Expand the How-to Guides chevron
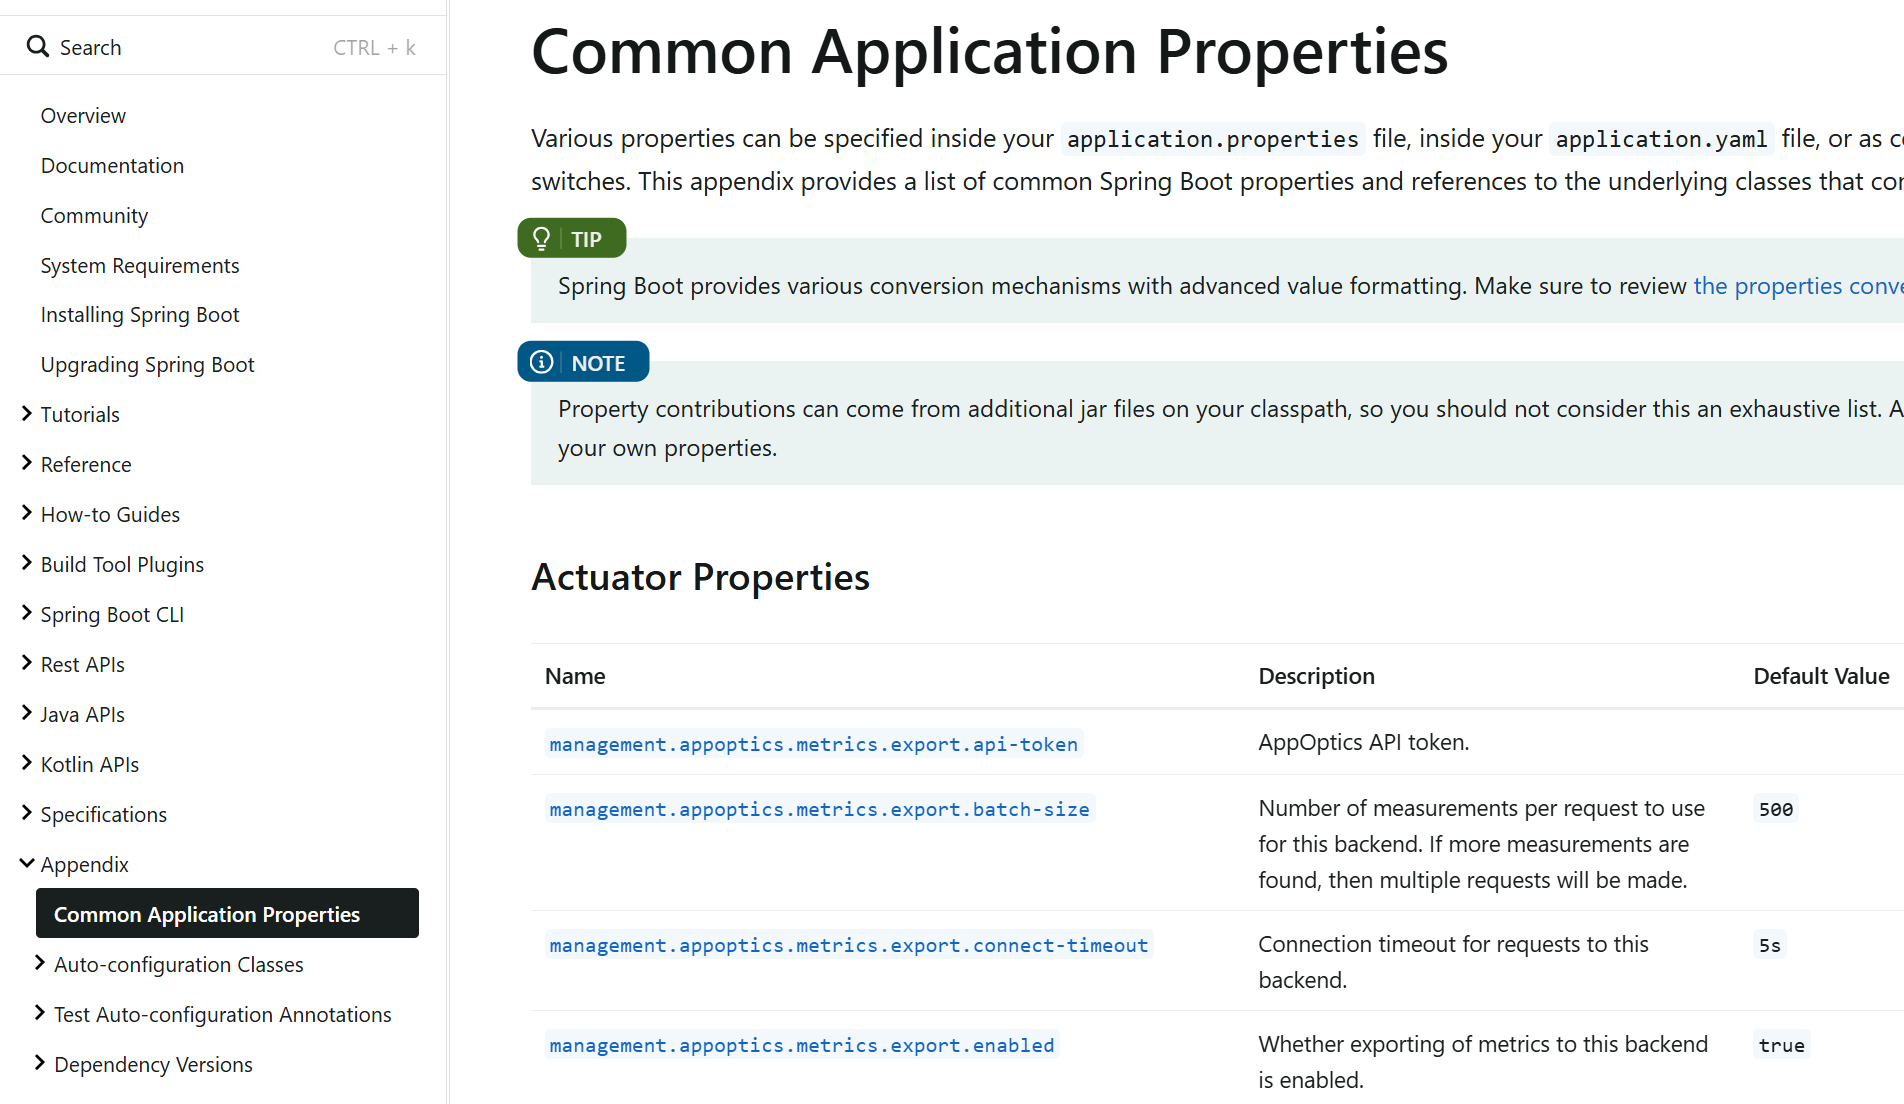The width and height of the screenshot is (1904, 1104). pyautogui.click(x=27, y=513)
